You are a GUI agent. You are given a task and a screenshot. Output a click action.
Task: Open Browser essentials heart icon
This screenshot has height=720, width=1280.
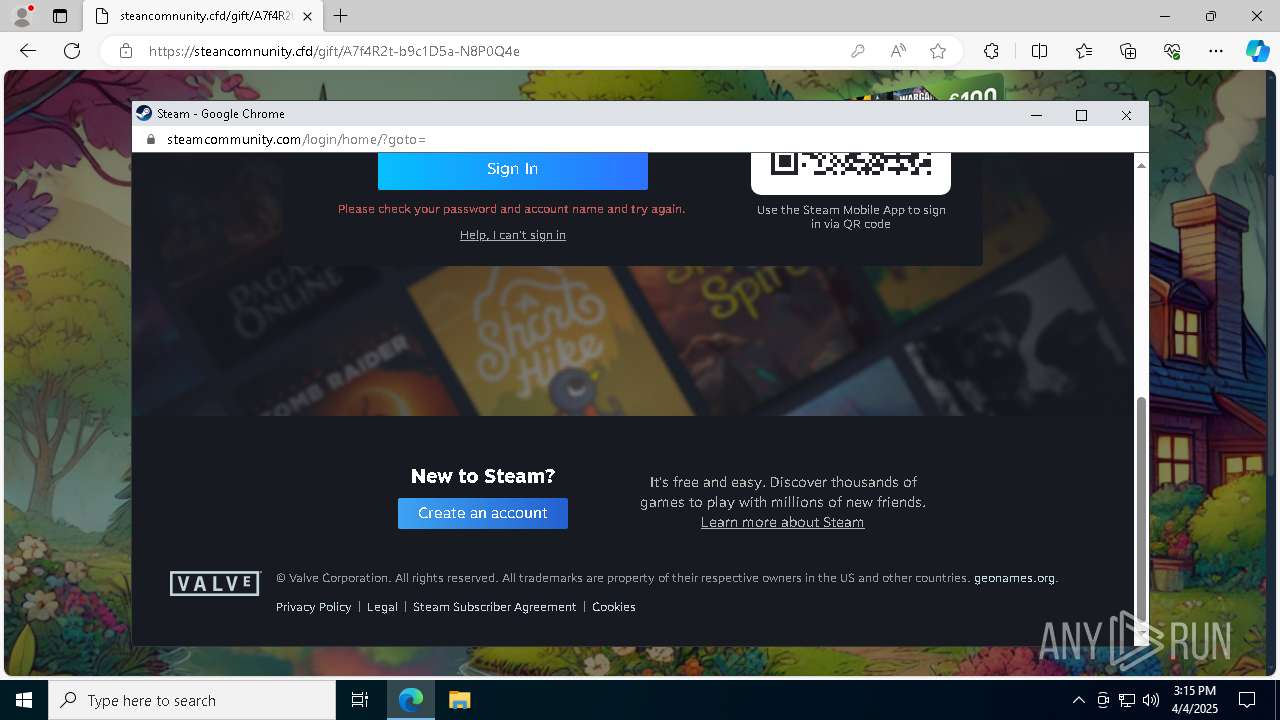click(1172, 51)
